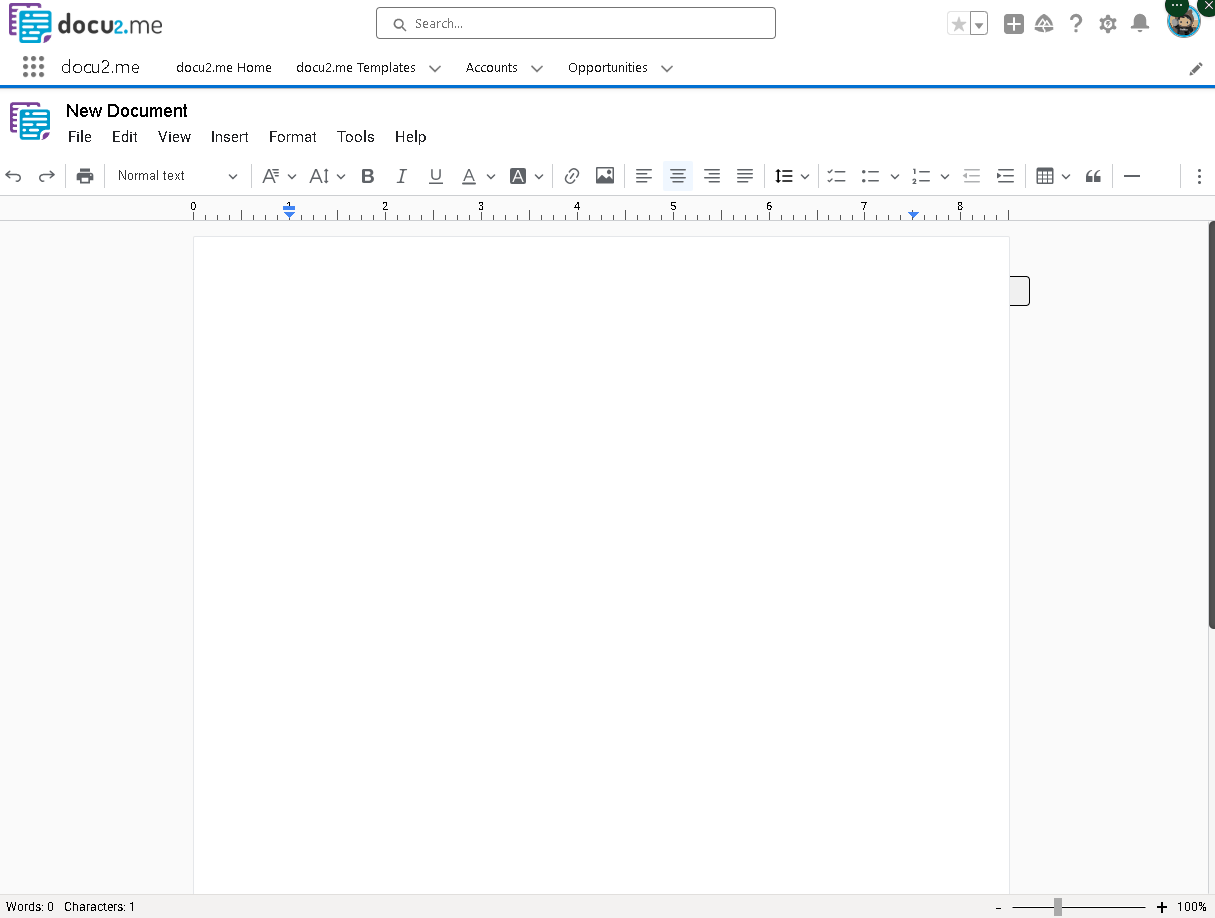Convert paragraph to a checklist

(x=837, y=176)
